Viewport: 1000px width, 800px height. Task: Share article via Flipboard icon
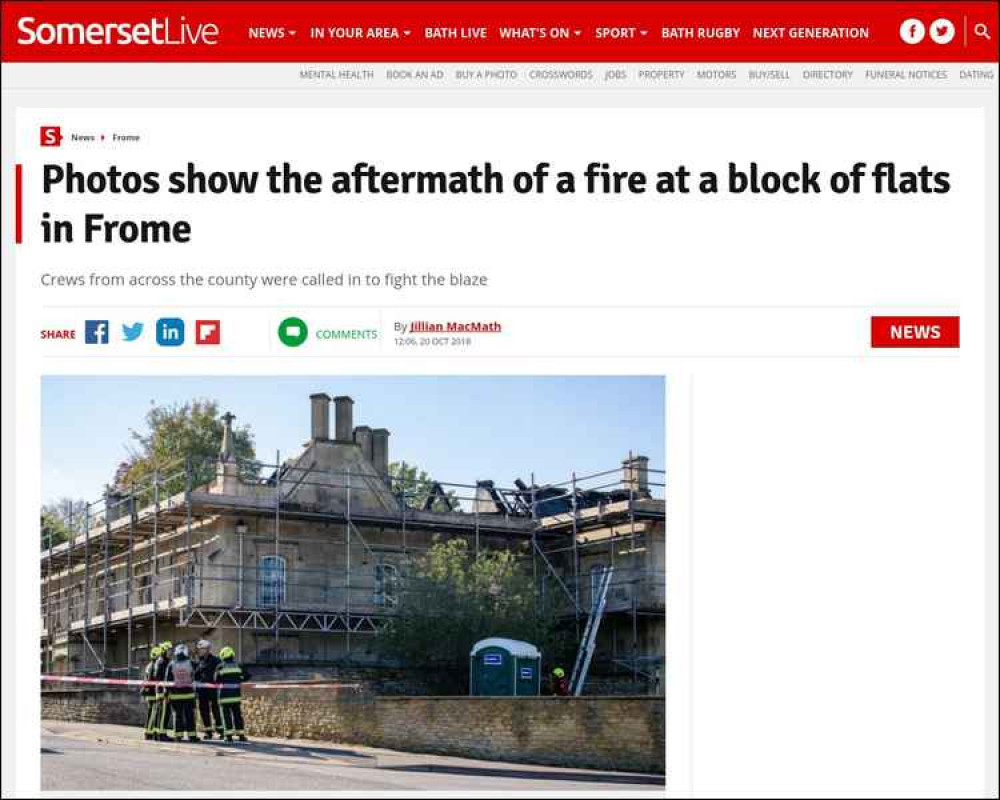point(208,332)
